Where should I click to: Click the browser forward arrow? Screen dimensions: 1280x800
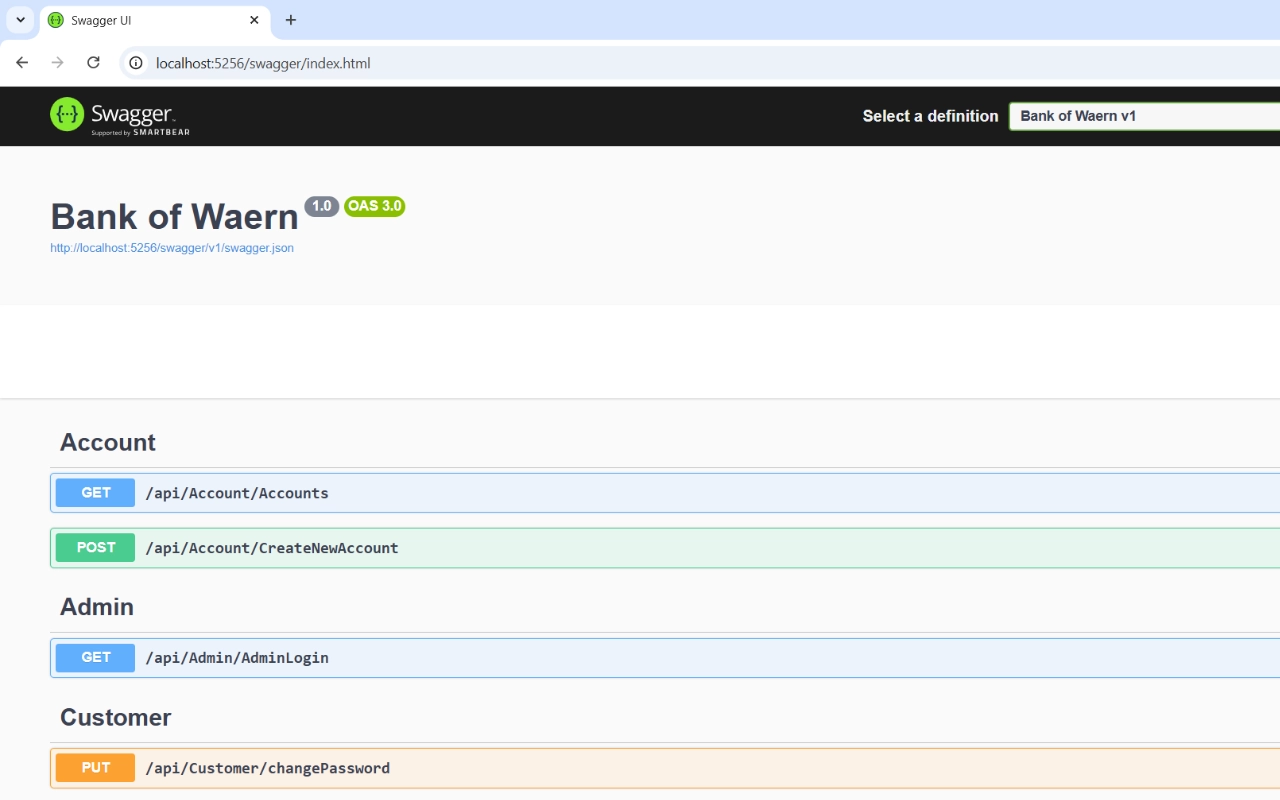pyautogui.click(x=58, y=63)
